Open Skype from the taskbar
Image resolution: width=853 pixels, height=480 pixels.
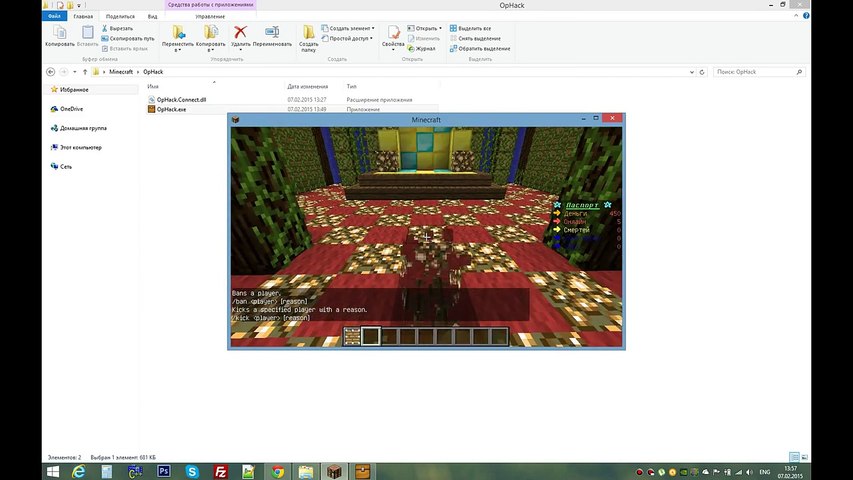192,472
